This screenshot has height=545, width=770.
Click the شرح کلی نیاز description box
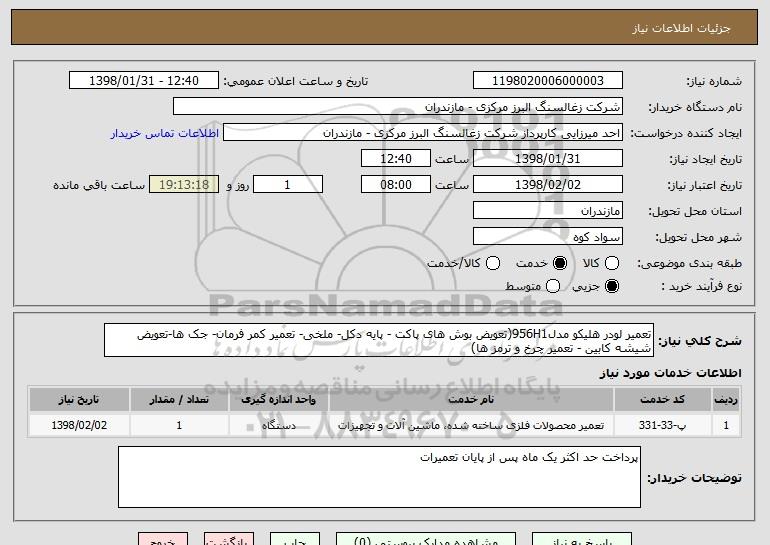pos(379,340)
